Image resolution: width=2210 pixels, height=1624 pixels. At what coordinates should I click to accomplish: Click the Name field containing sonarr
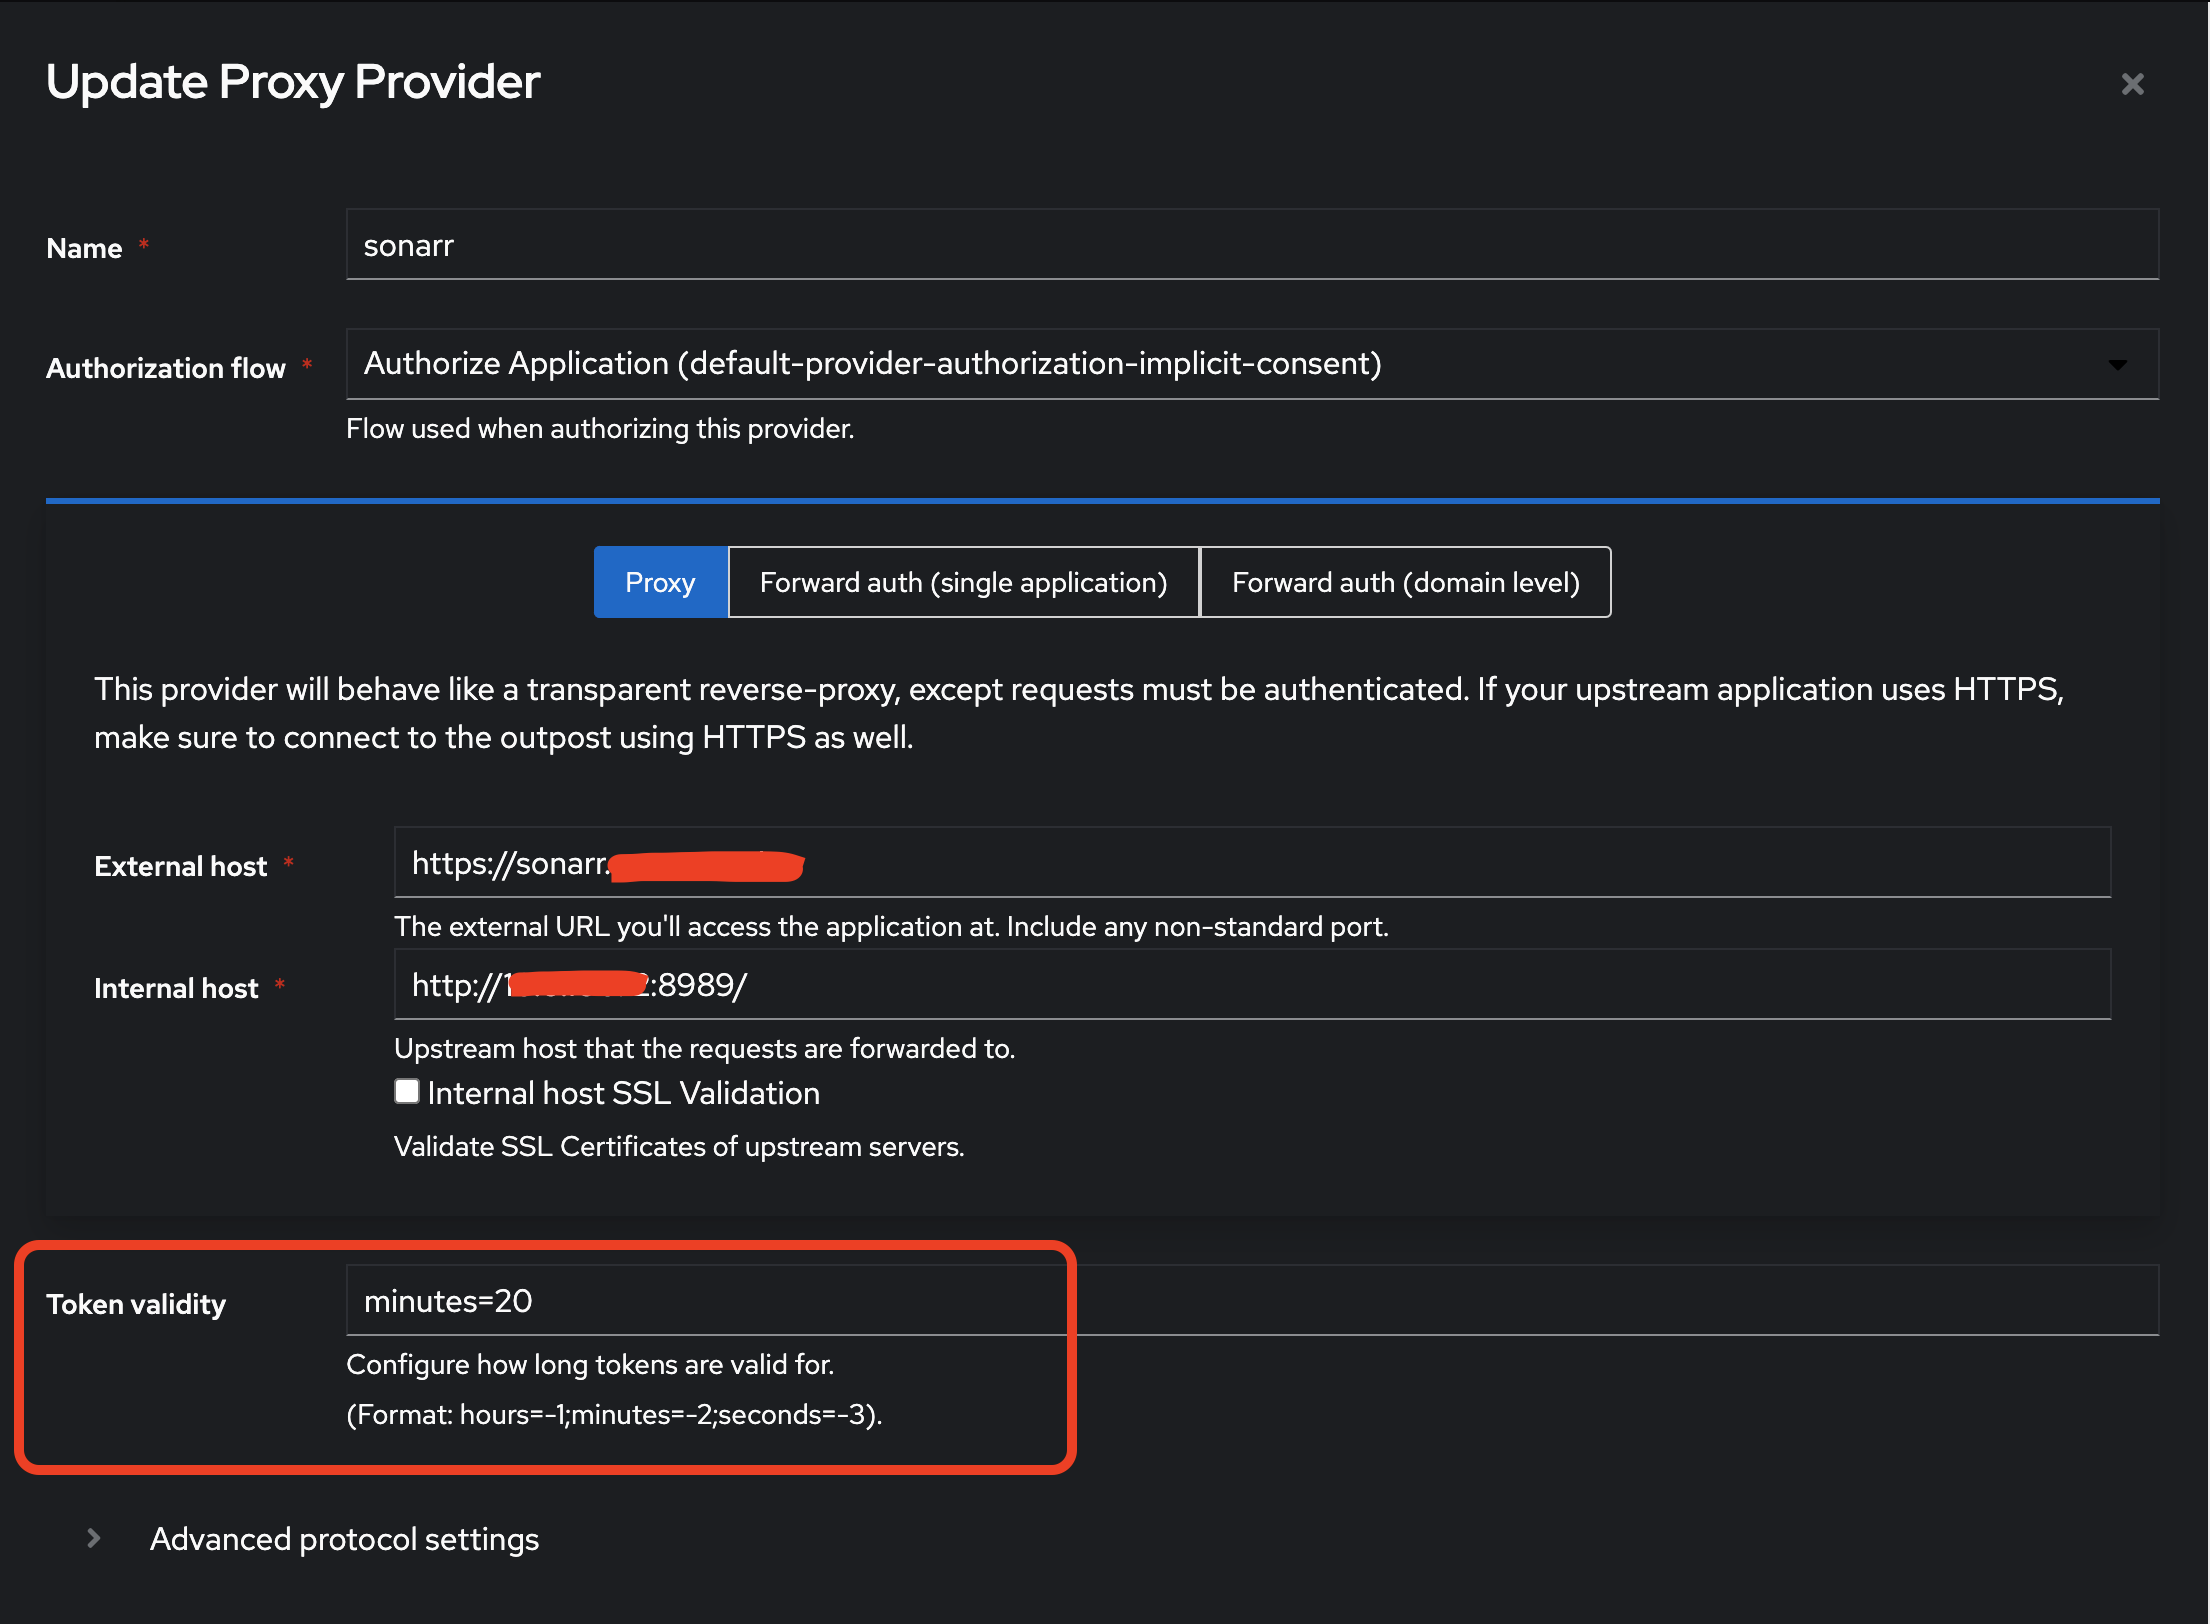tap(1250, 245)
